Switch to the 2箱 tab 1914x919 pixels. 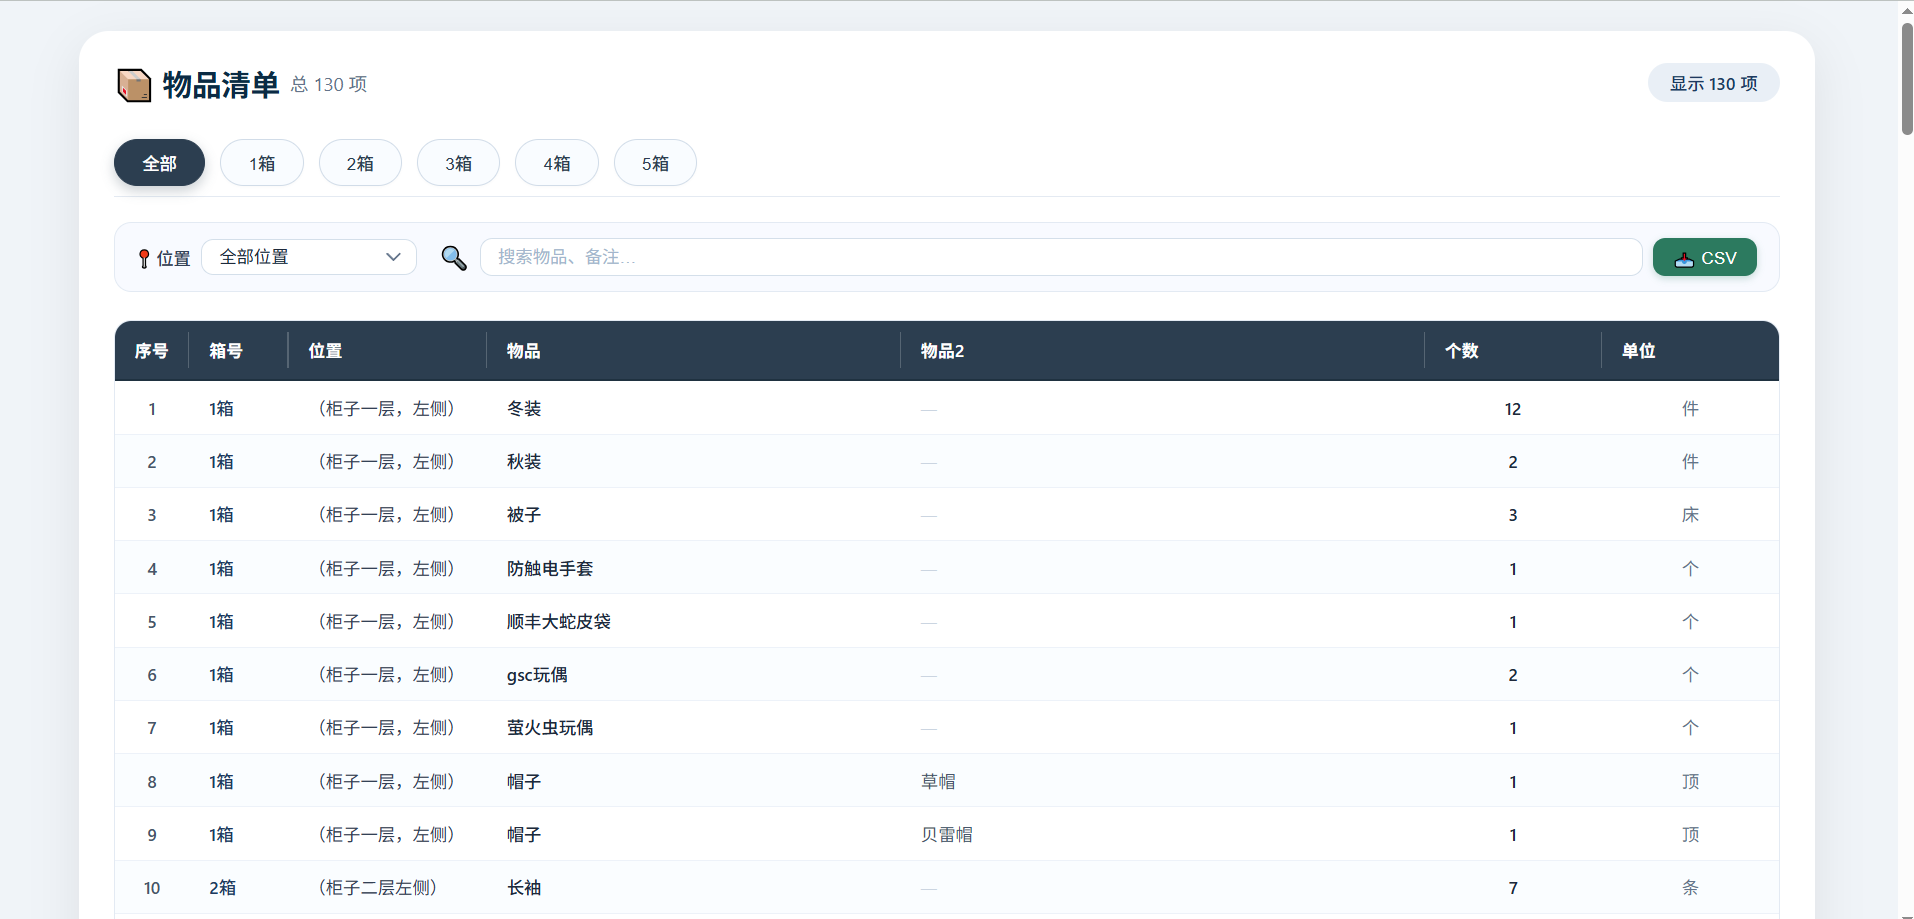point(360,163)
